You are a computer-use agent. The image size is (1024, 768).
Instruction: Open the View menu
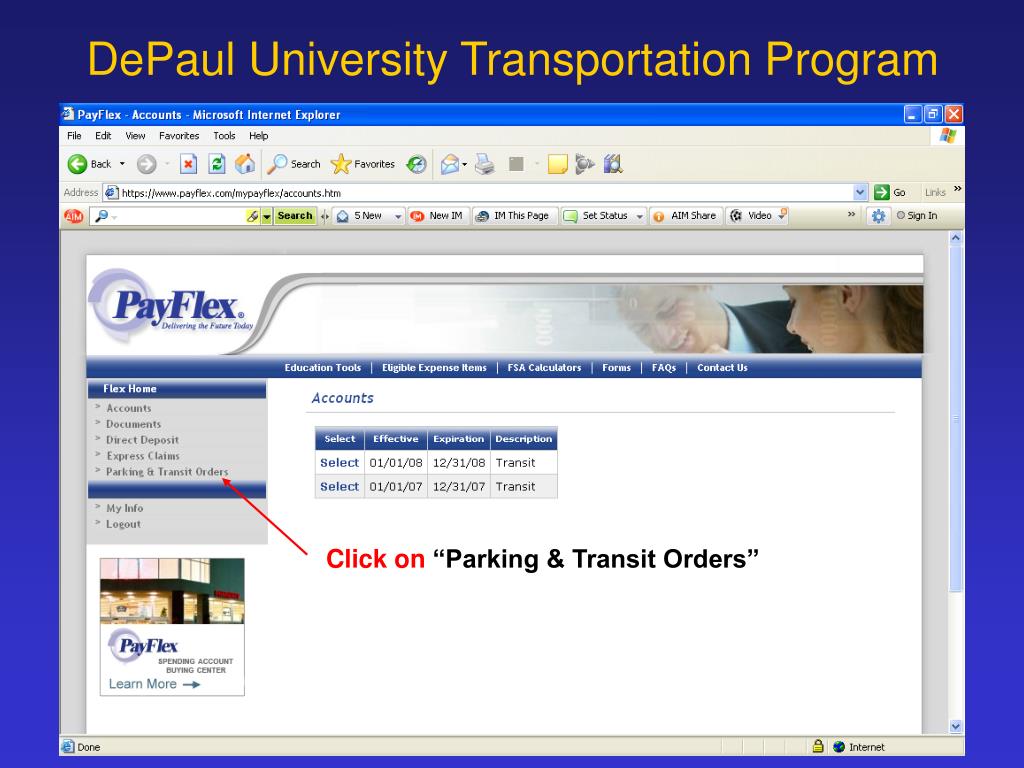click(135, 136)
